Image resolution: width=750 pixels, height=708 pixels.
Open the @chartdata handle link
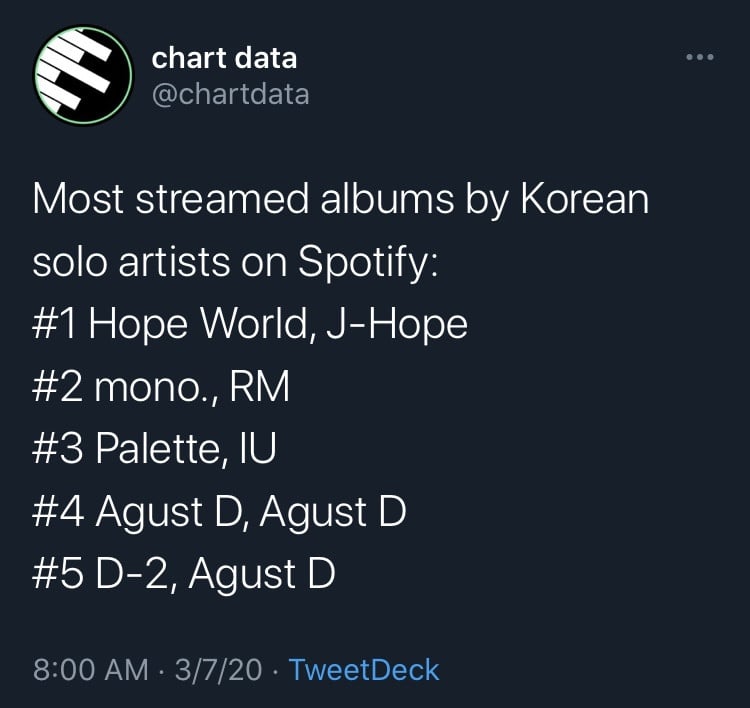pos(230,94)
